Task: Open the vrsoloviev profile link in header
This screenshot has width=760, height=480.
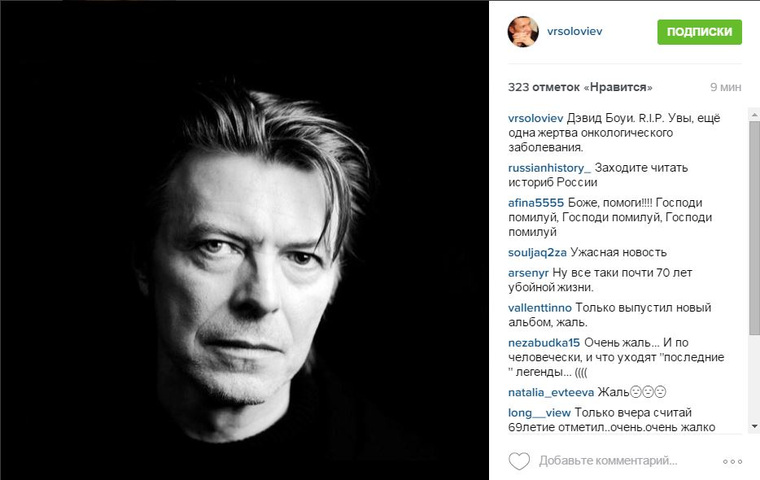Action: click(x=575, y=32)
